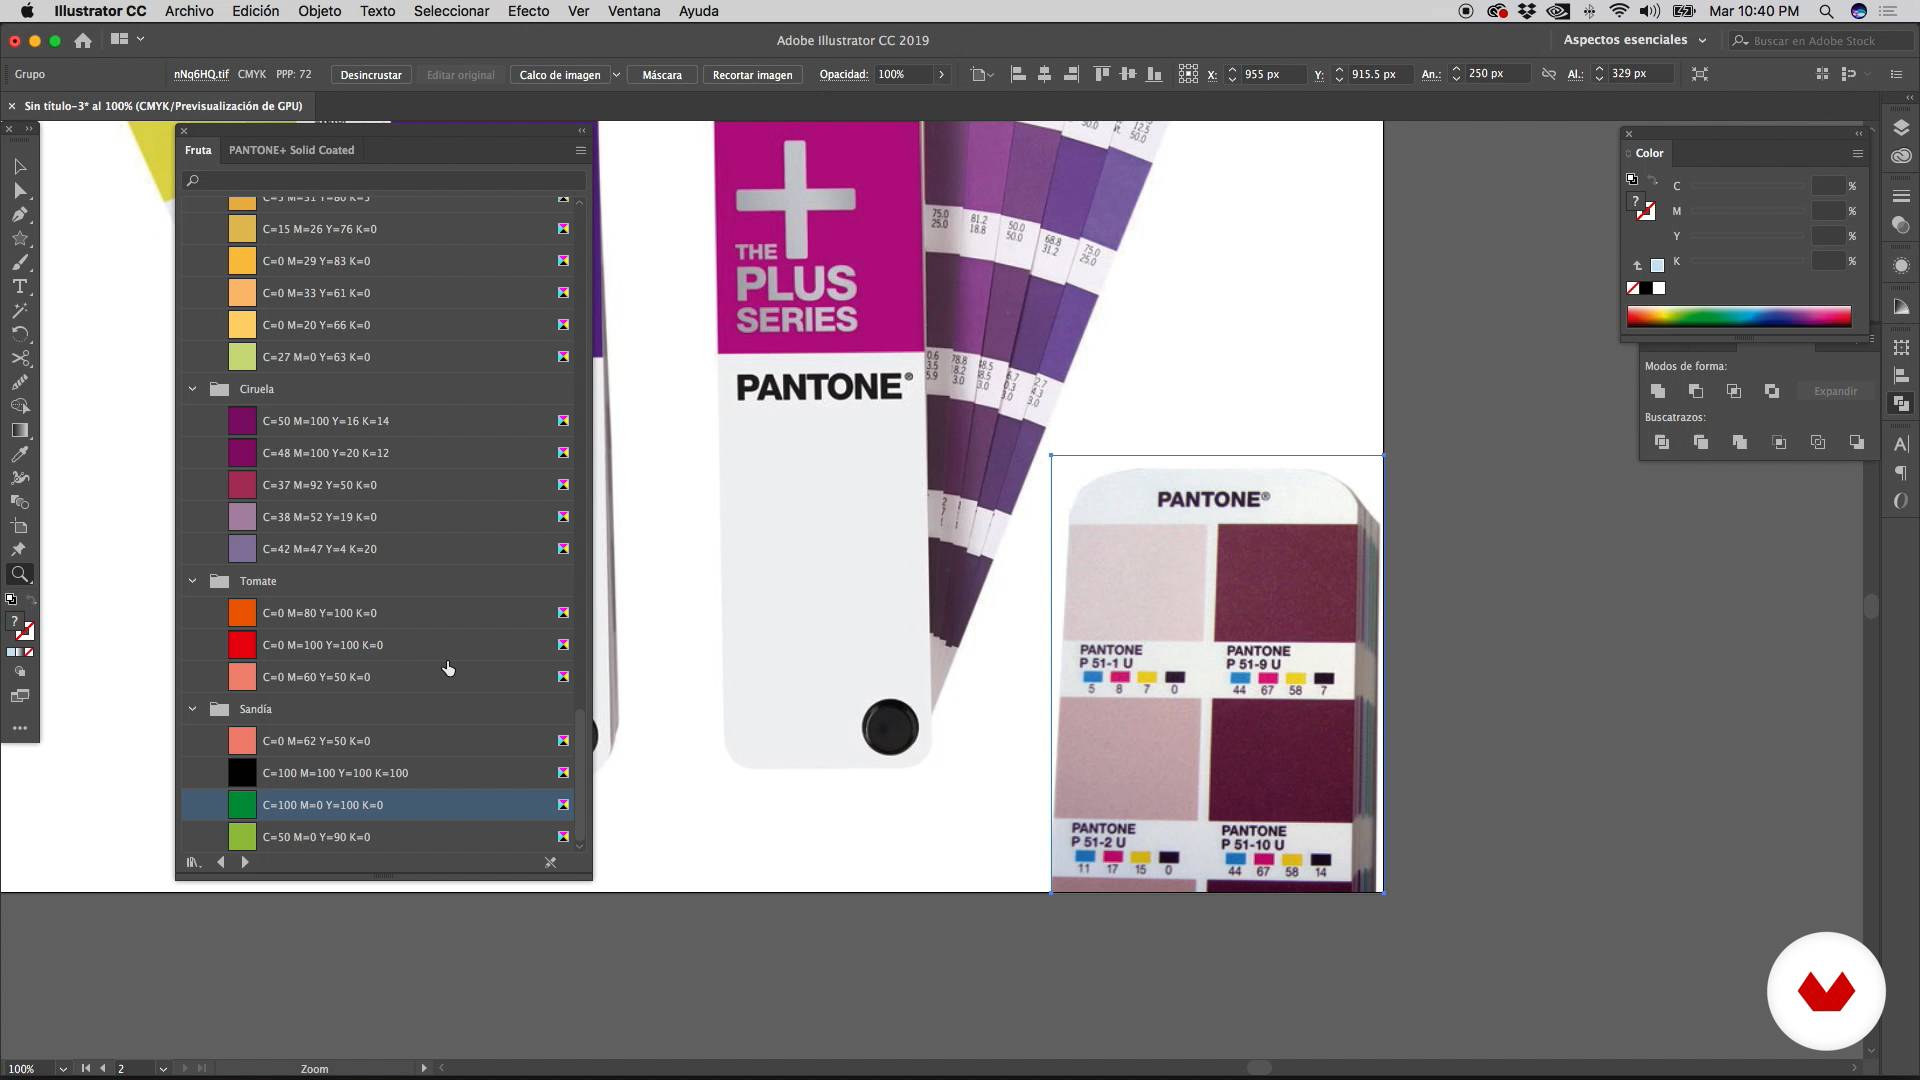The image size is (1920, 1080).
Task: Load next swatch library arrow
Action: point(245,862)
